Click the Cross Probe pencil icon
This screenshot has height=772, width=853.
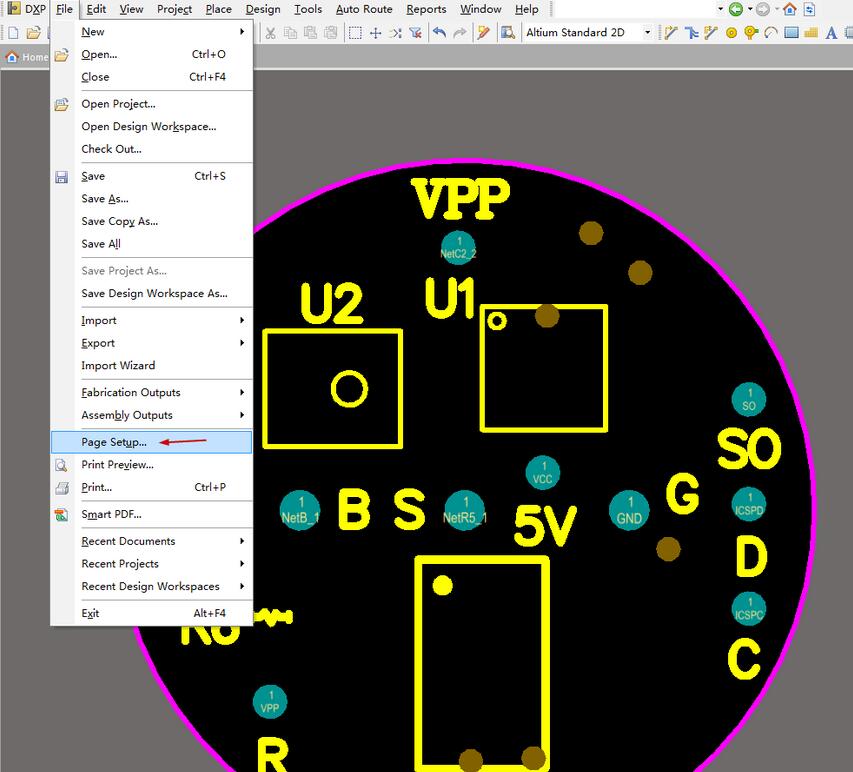(484, 33)
